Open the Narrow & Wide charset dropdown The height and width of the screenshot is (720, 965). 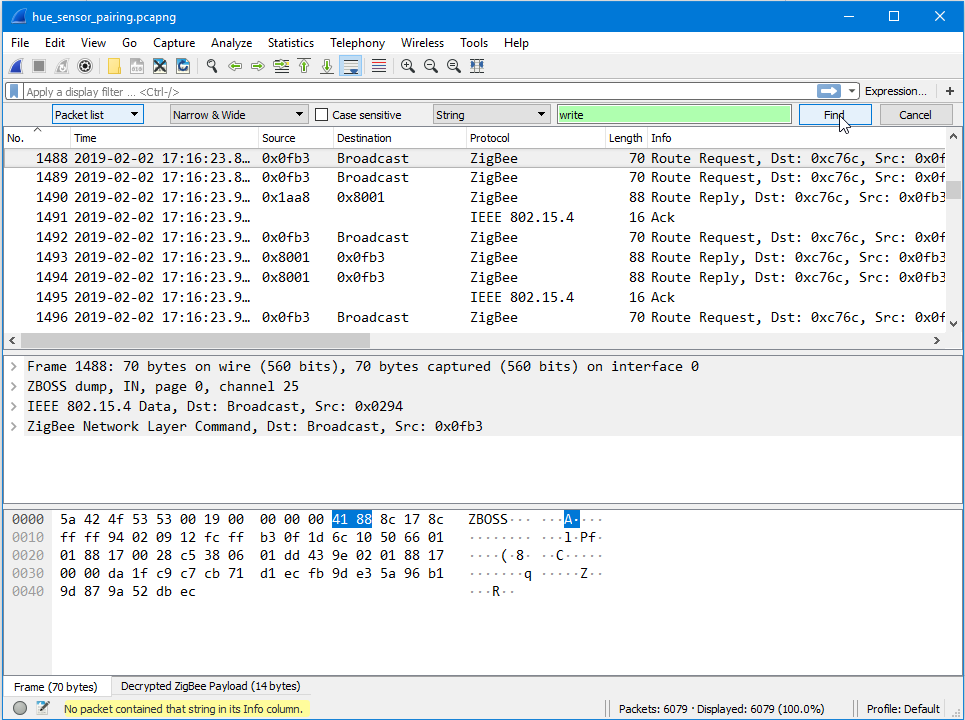238,115
